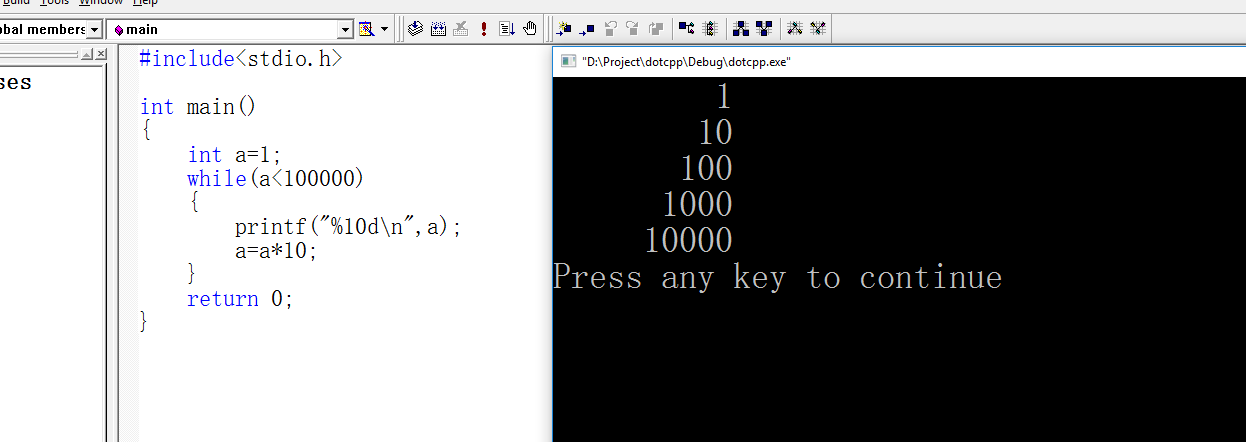1246x442 pixels.
Task: Click the last cross-shaped icon on the toolbar
Action: [x=818, y=29]
